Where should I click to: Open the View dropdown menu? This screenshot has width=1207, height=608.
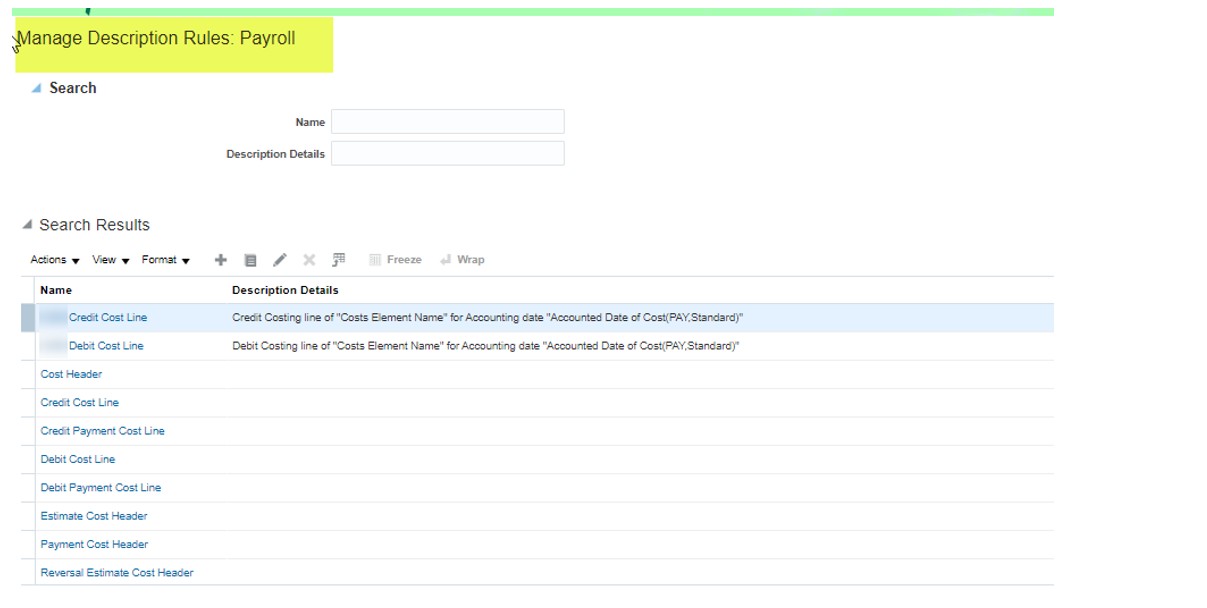pyautogui.click(x=111, y=260)
